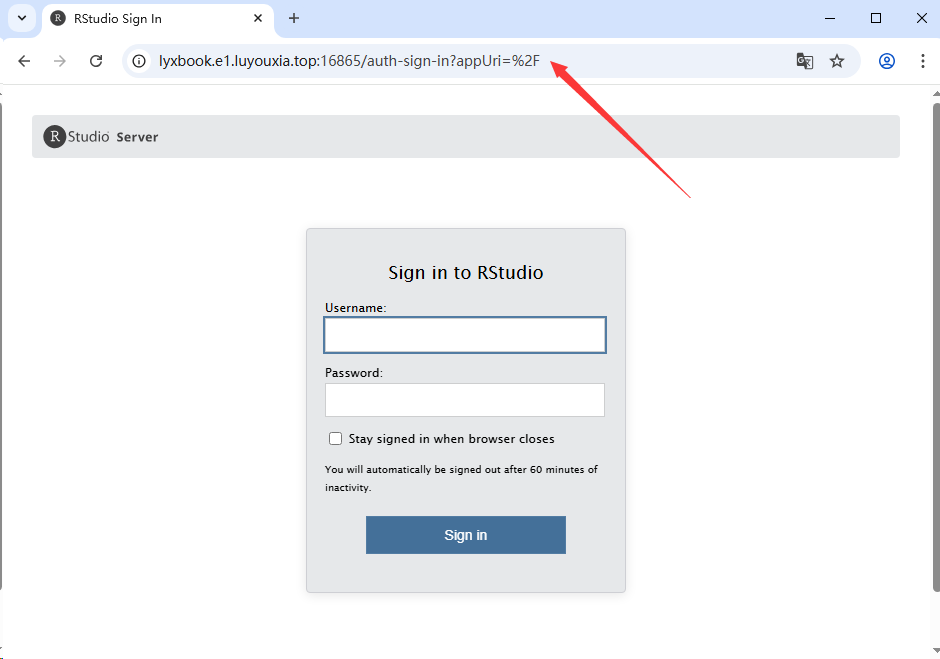View site information icon in address bar
This screenshot has height=659, width=940.
point(139,61)
